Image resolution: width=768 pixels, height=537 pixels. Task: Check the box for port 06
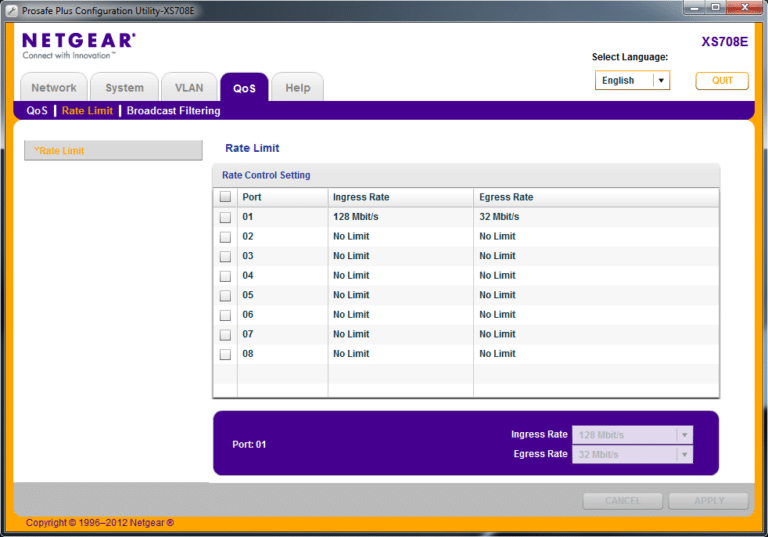point(225,315)
